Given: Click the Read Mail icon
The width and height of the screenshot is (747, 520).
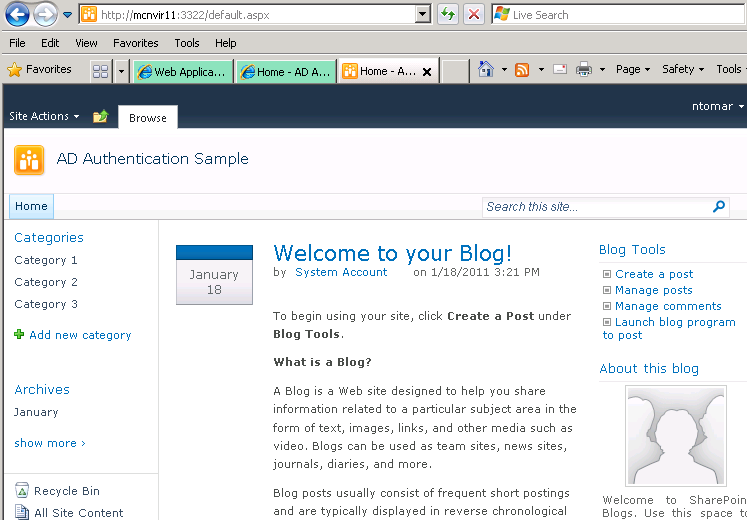Looking at the screenshot, I should [x=560, y=70].
